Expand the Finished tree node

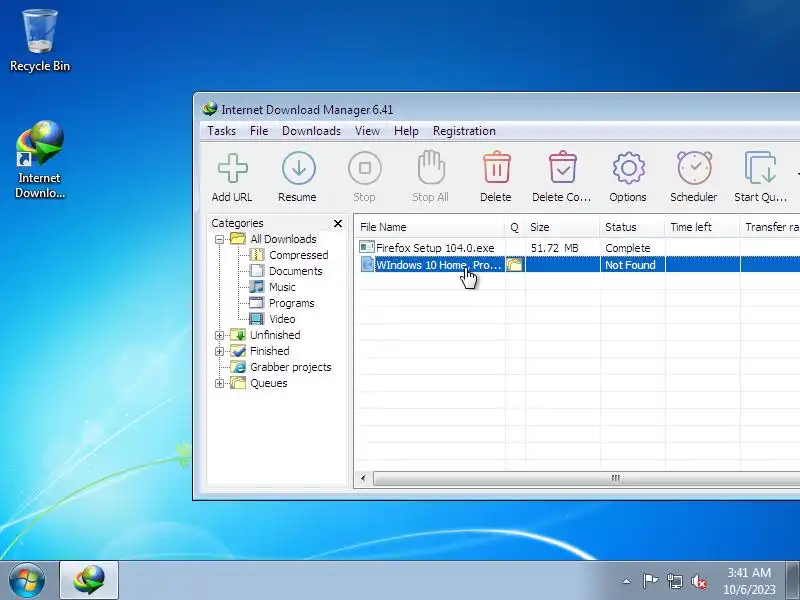coord(219,351)
